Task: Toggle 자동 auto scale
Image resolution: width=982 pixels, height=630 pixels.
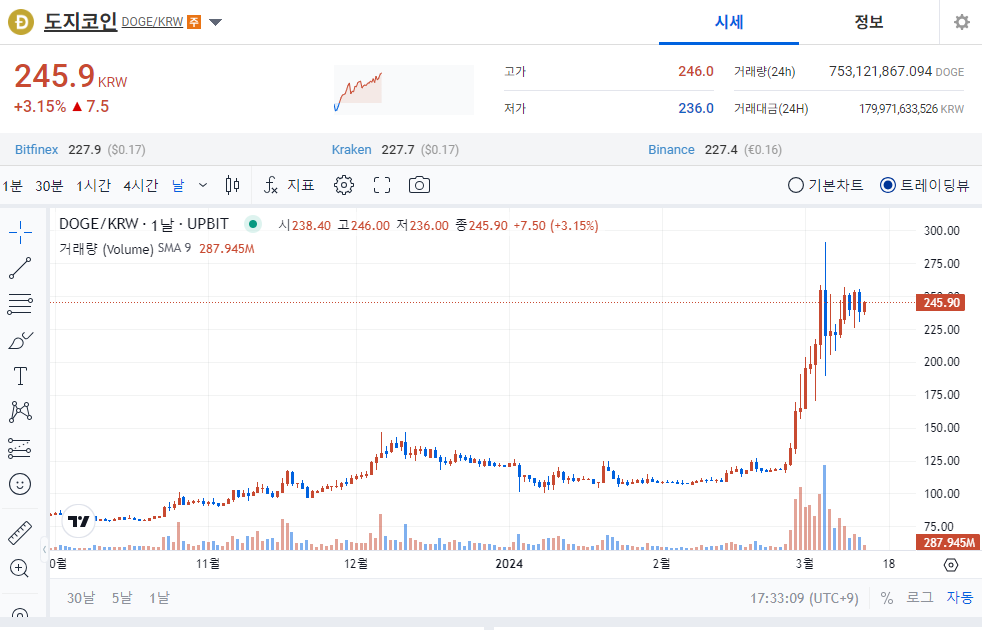Action: click(959, 597)
